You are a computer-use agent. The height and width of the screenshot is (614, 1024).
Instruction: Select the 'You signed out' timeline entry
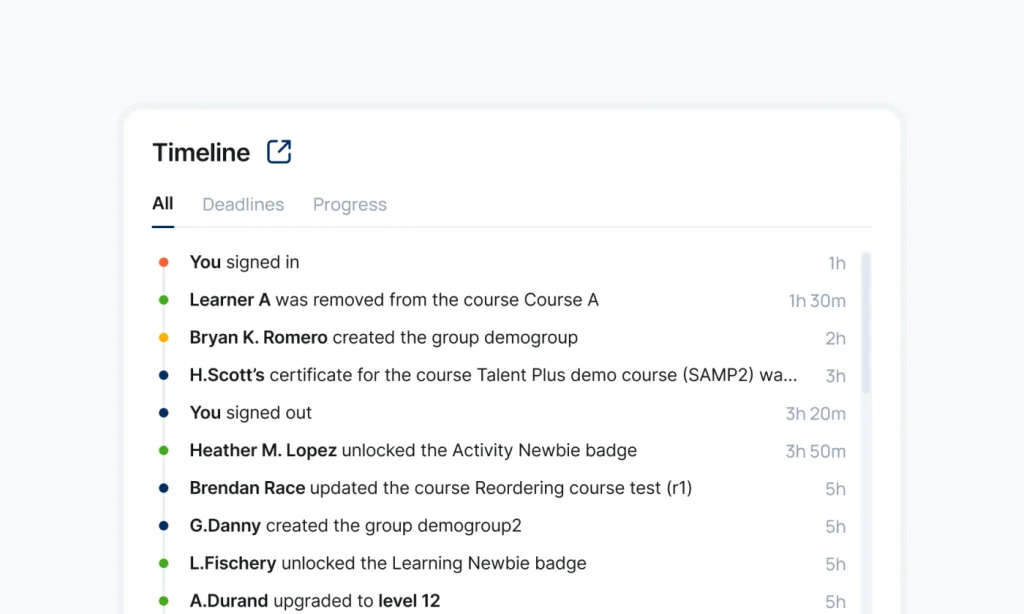(250, 413)
